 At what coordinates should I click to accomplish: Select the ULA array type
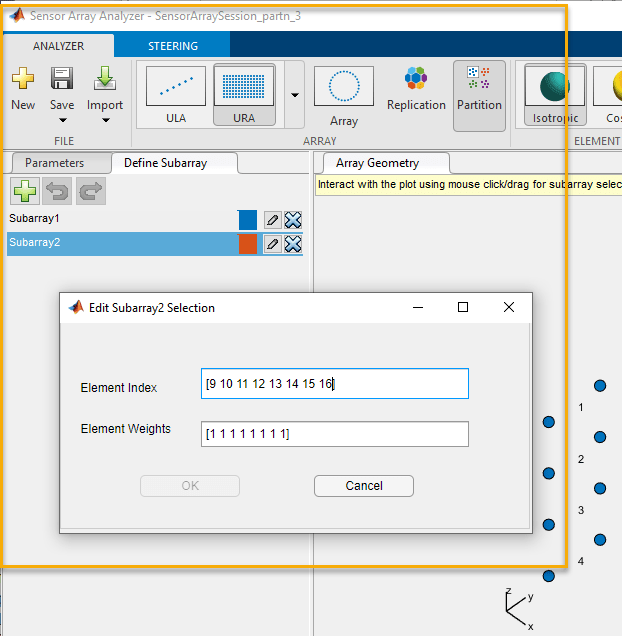[176, 96]
